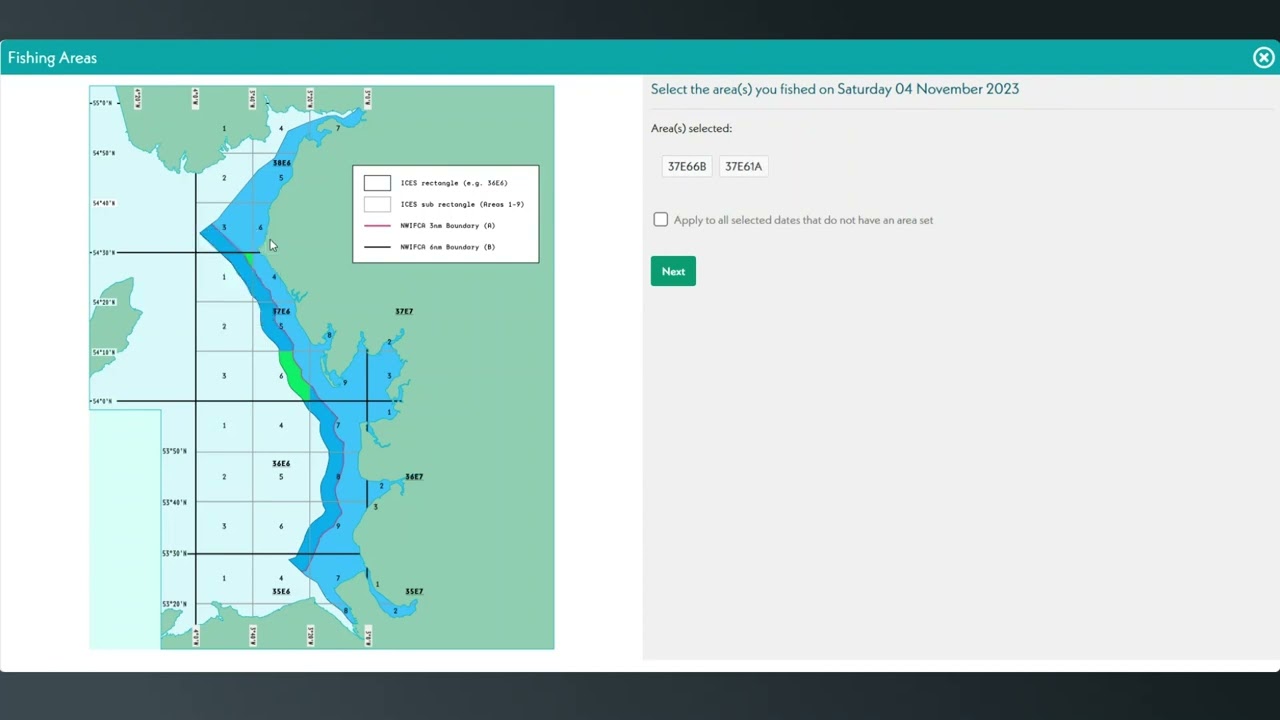The image size is (1280, 720).
Task: Click the 'Area(s) selected:' label
Action: (691, 128)
